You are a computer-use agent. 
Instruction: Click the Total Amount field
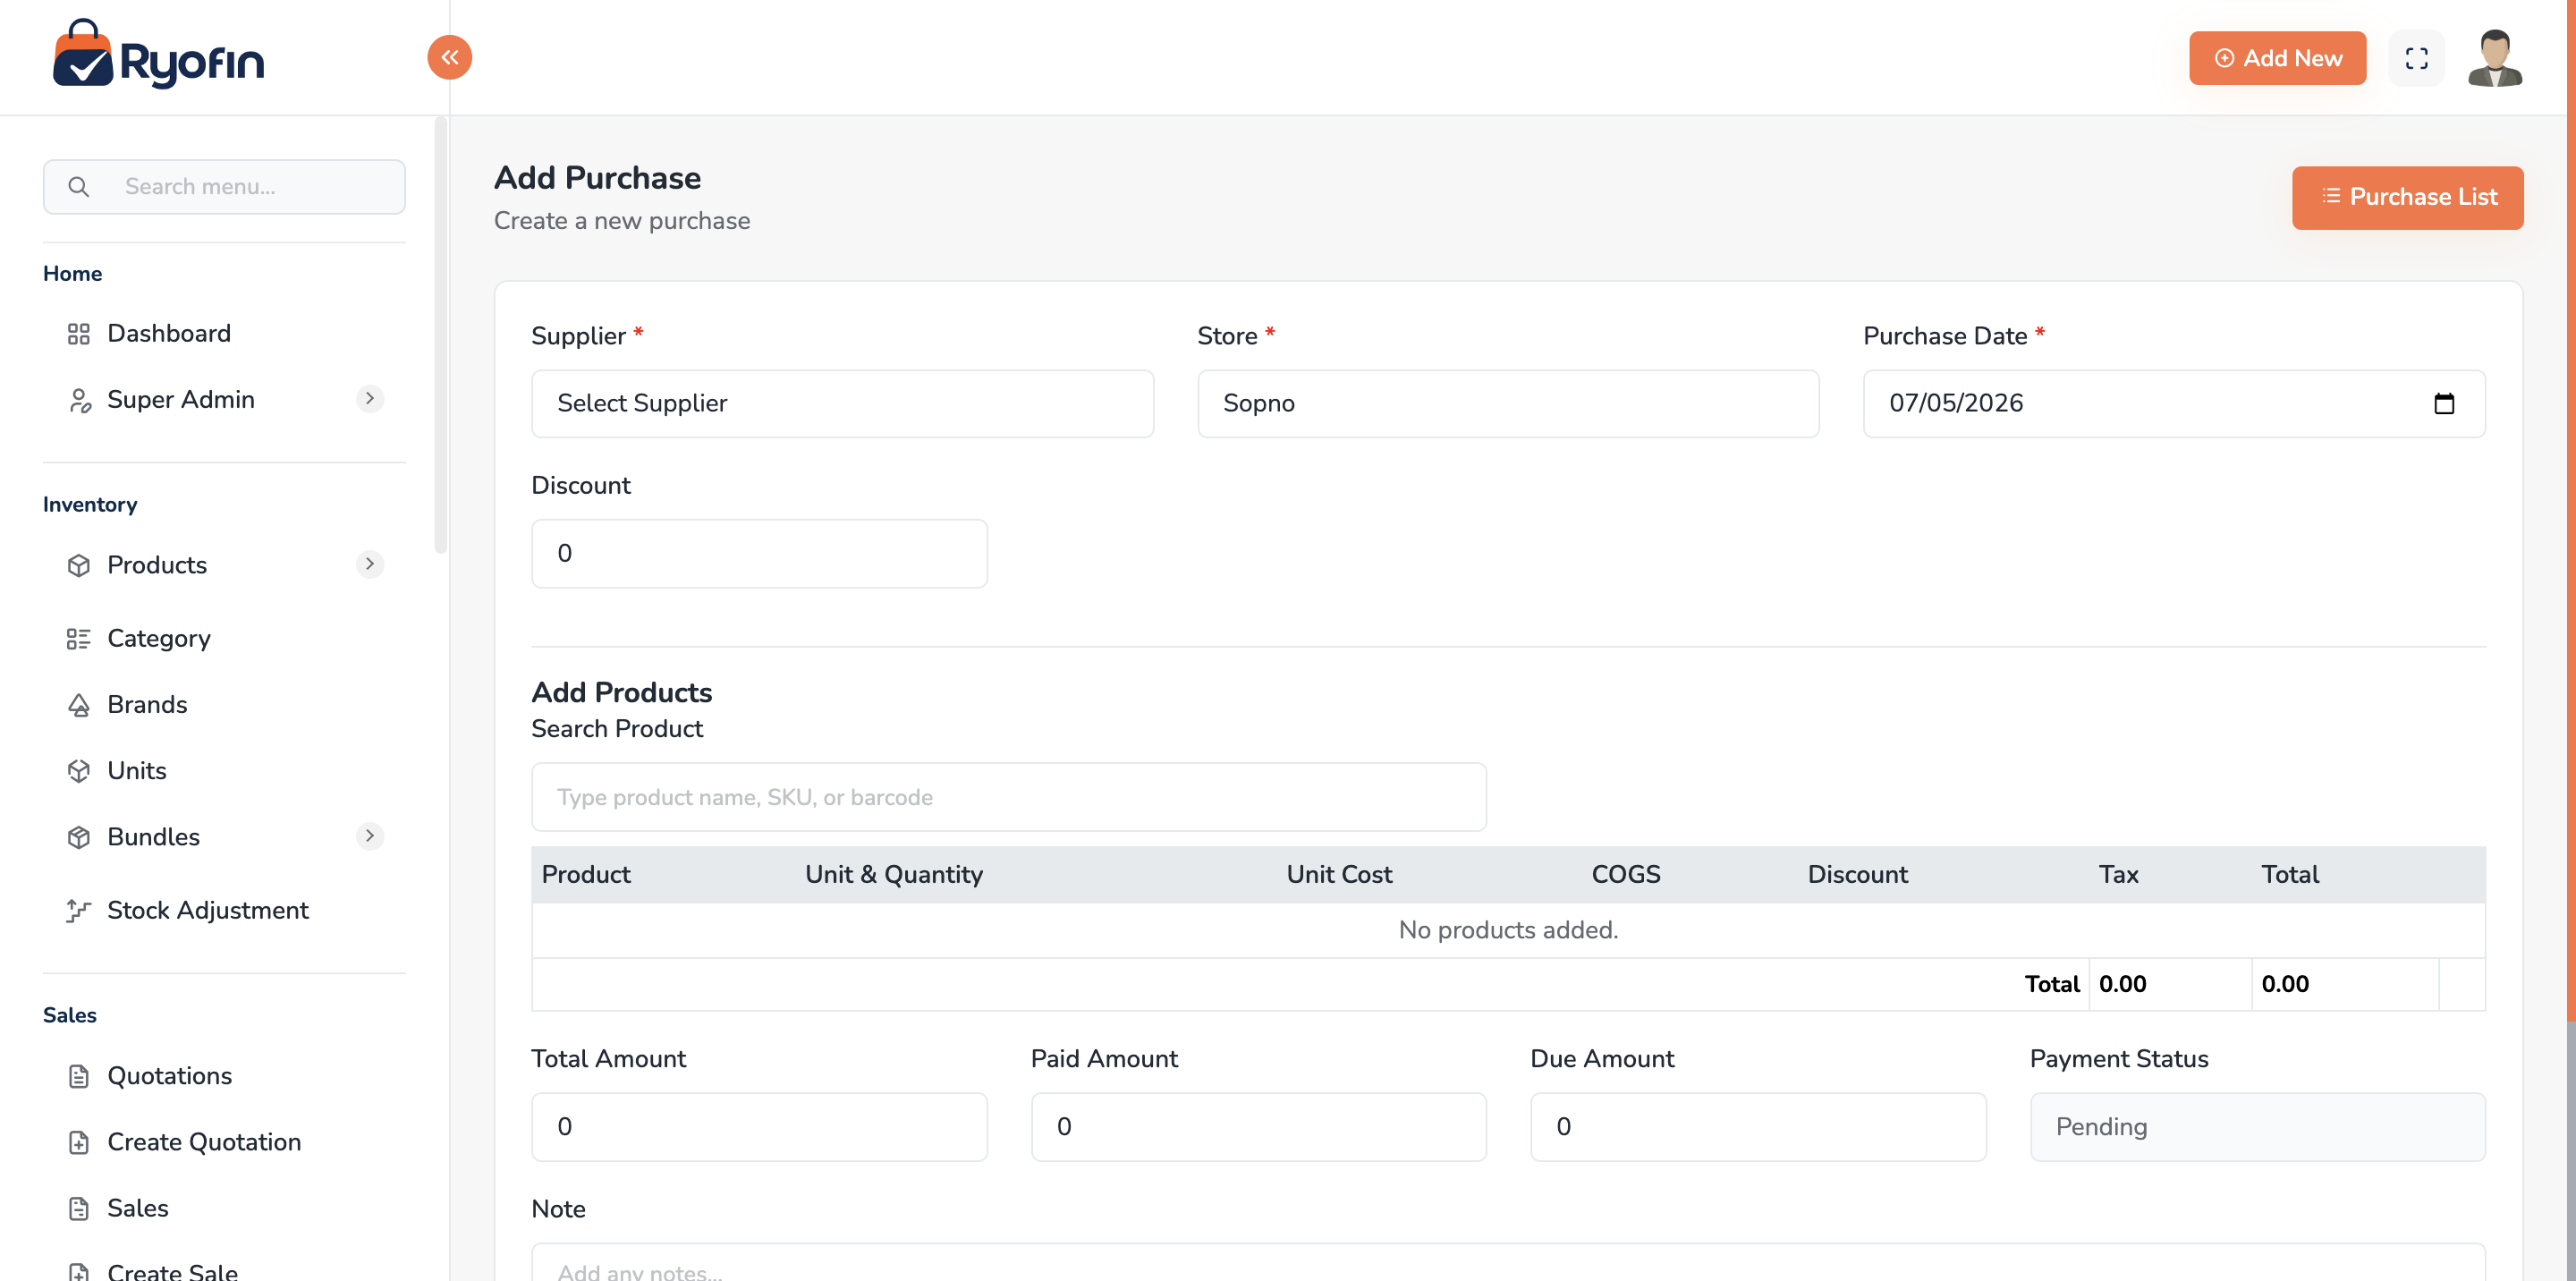[x=759, y=1127]
